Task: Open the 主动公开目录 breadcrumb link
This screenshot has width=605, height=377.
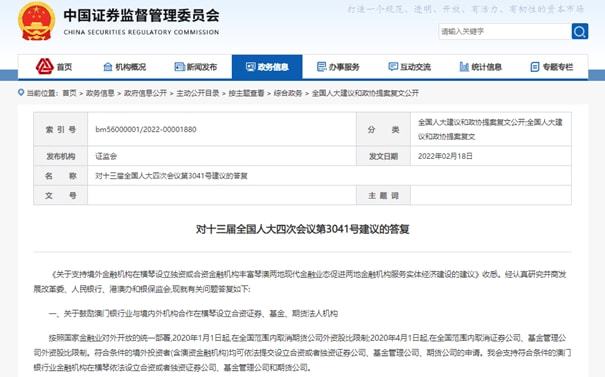Action: coord(198,93)
